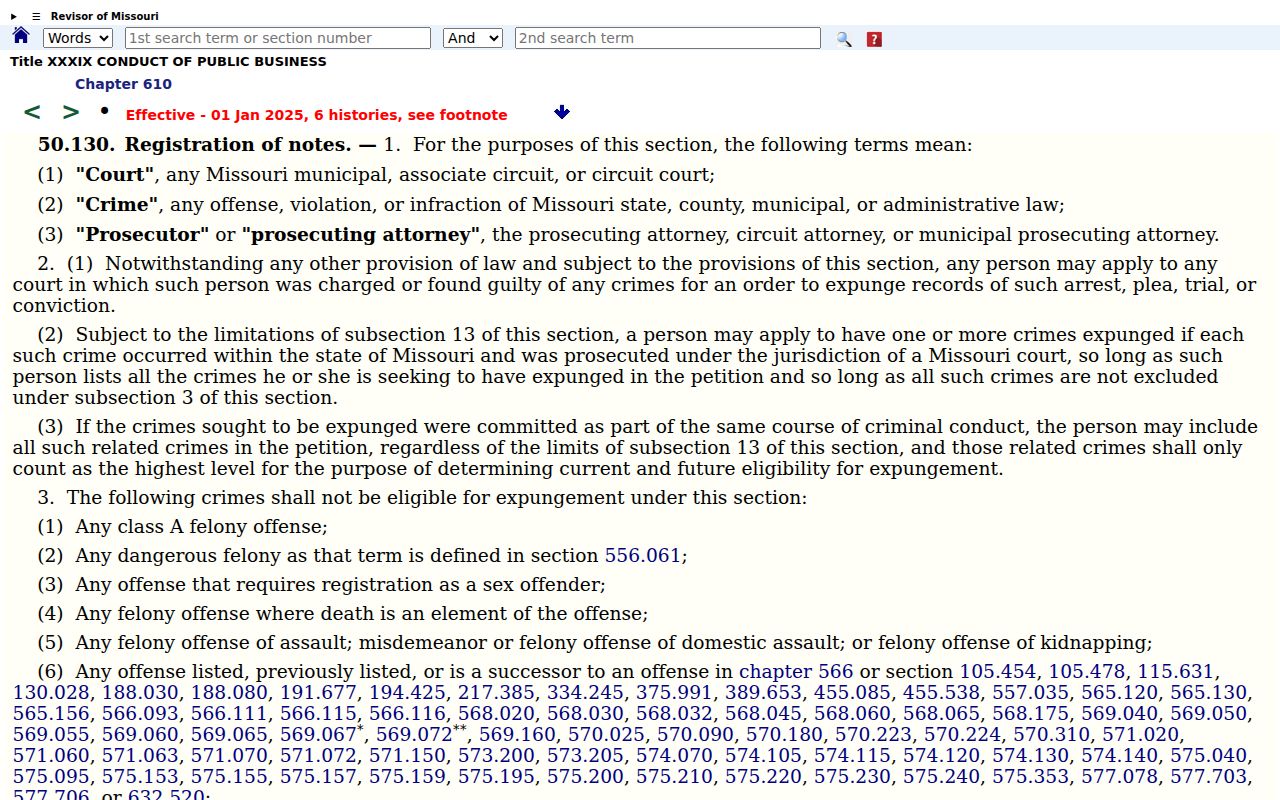The height and width of the screenshot is (800, 1280).
Task: Open section link 575.040
Action: [1208, 755]
